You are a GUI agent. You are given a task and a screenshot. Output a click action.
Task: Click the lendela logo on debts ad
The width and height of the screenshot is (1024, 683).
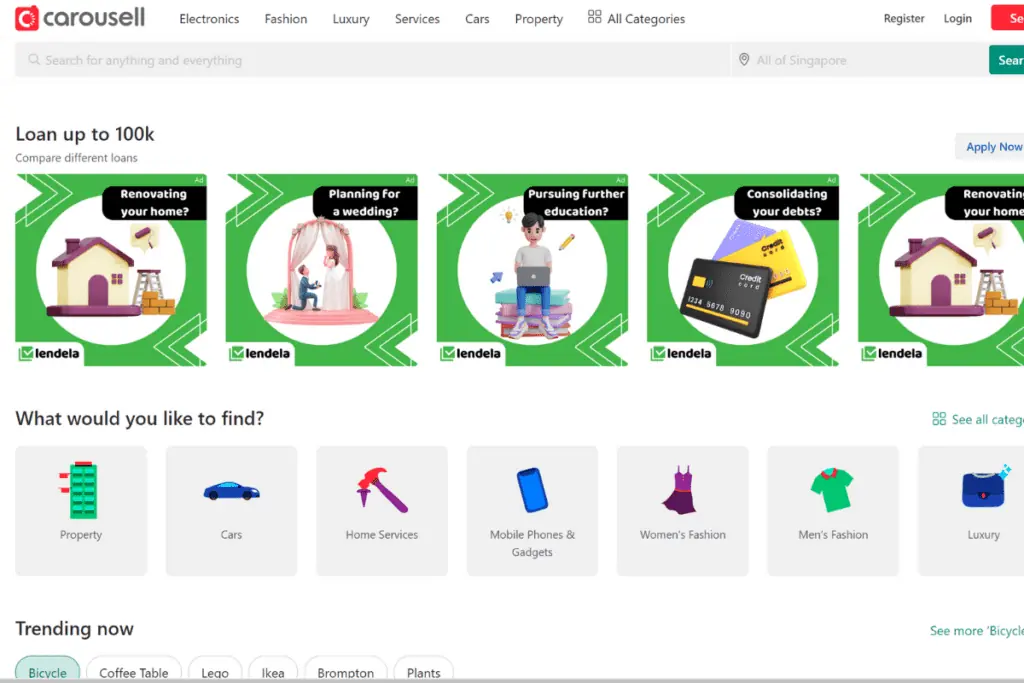point(681,353)
